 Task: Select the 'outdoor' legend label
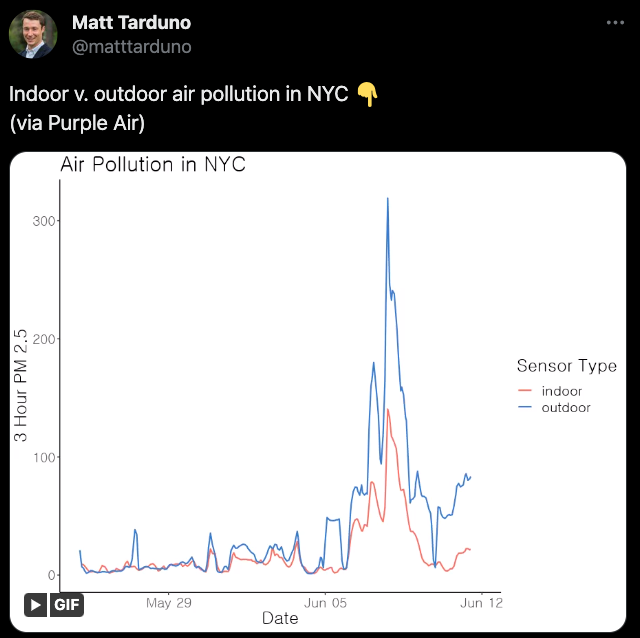[x=566, y=407]
